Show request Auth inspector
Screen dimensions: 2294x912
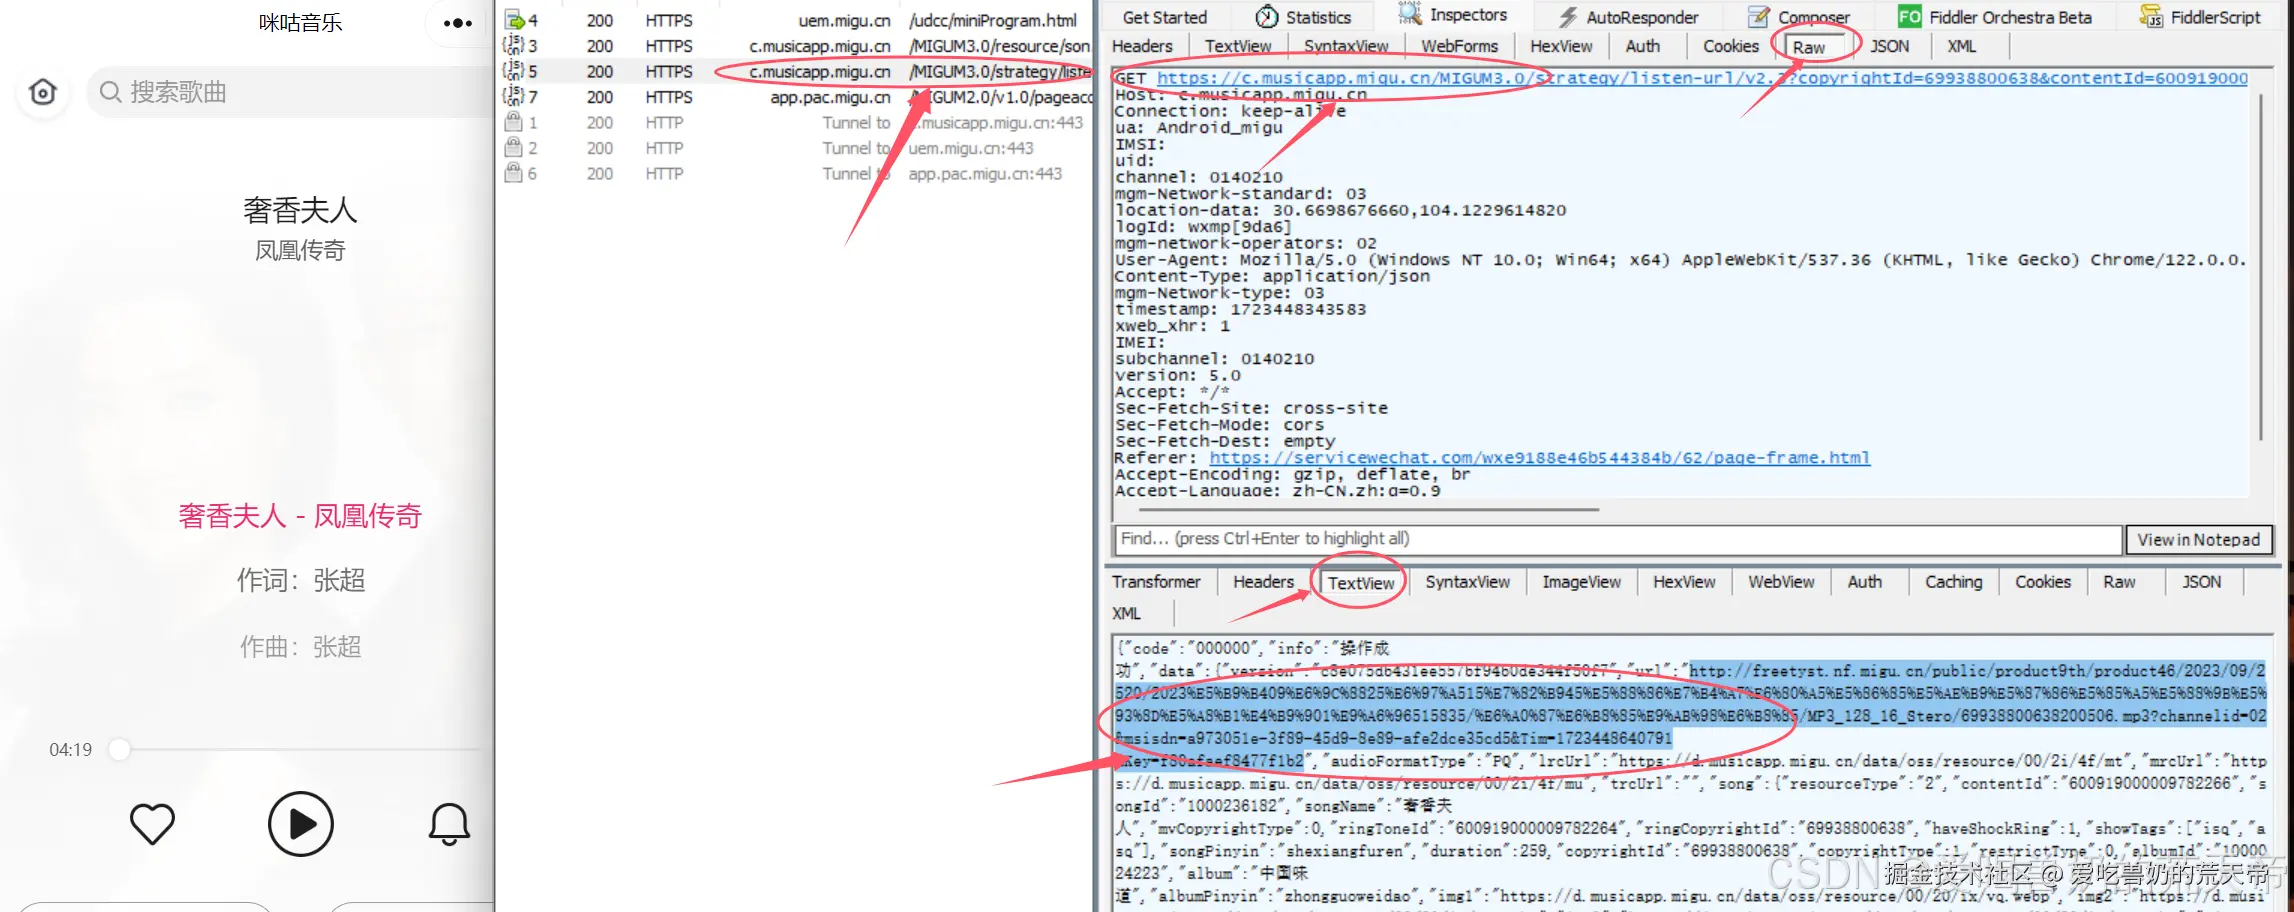click(1642, 46)
